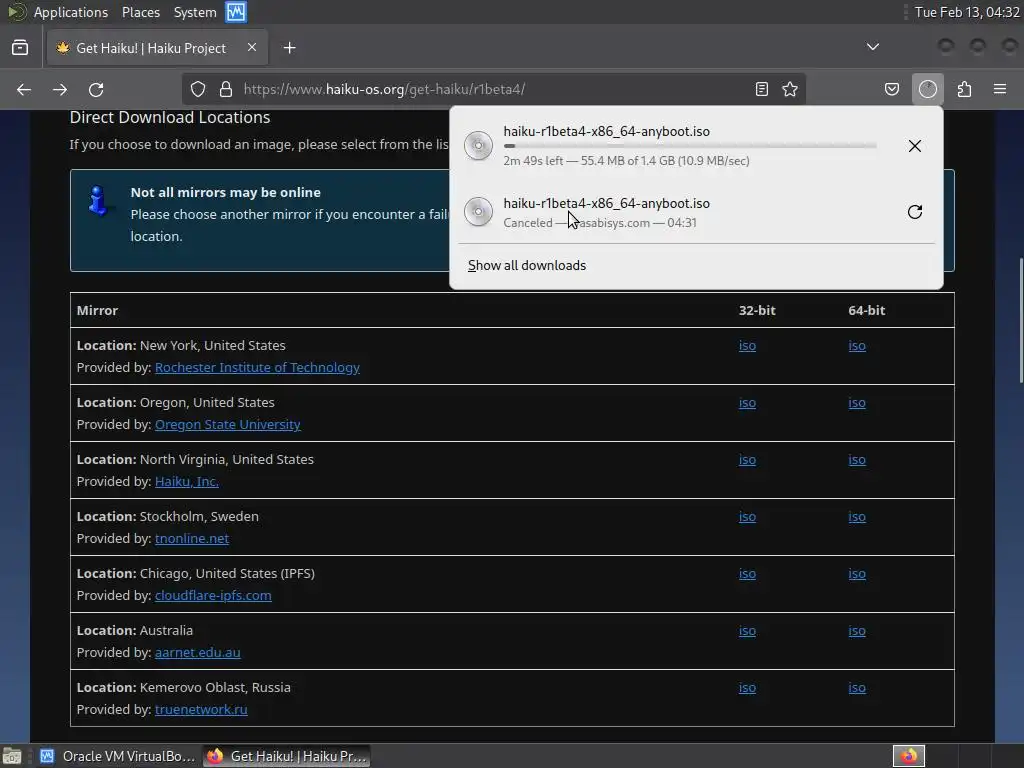Screen dimensions: 1024x768
Task: Open the cloudflare-ipfs.com provider link
Action: click(213, 596)
